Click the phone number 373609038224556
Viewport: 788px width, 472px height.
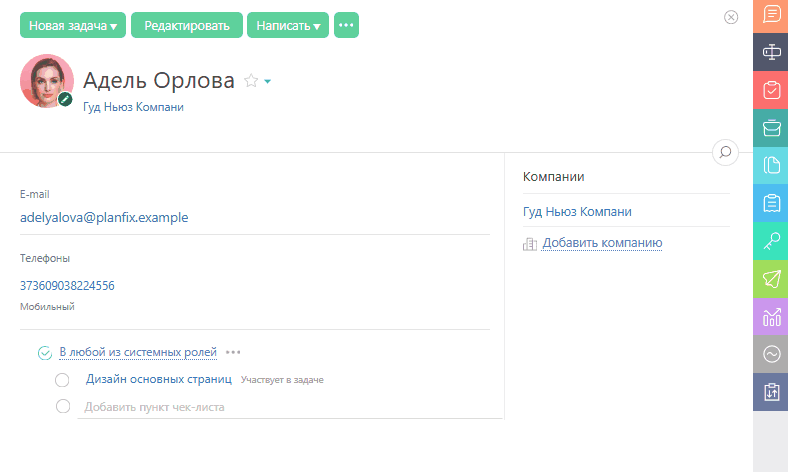(x=67, y=286)
